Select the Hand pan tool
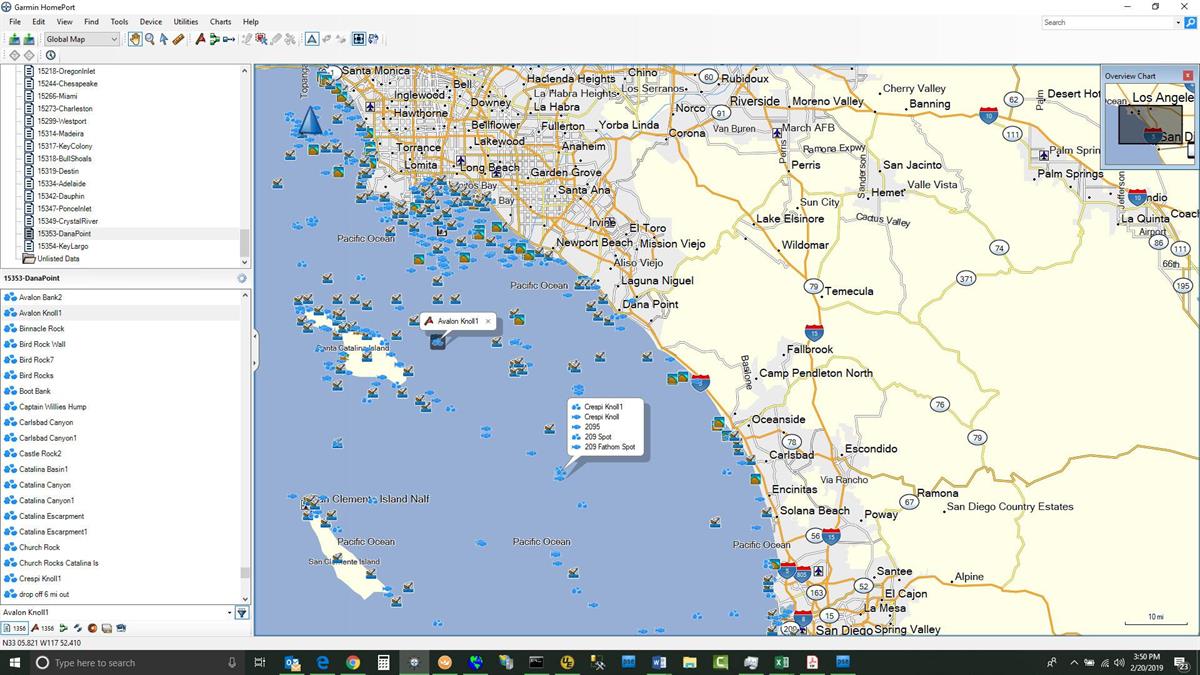Screen dimensions: 1200x675 135,39
